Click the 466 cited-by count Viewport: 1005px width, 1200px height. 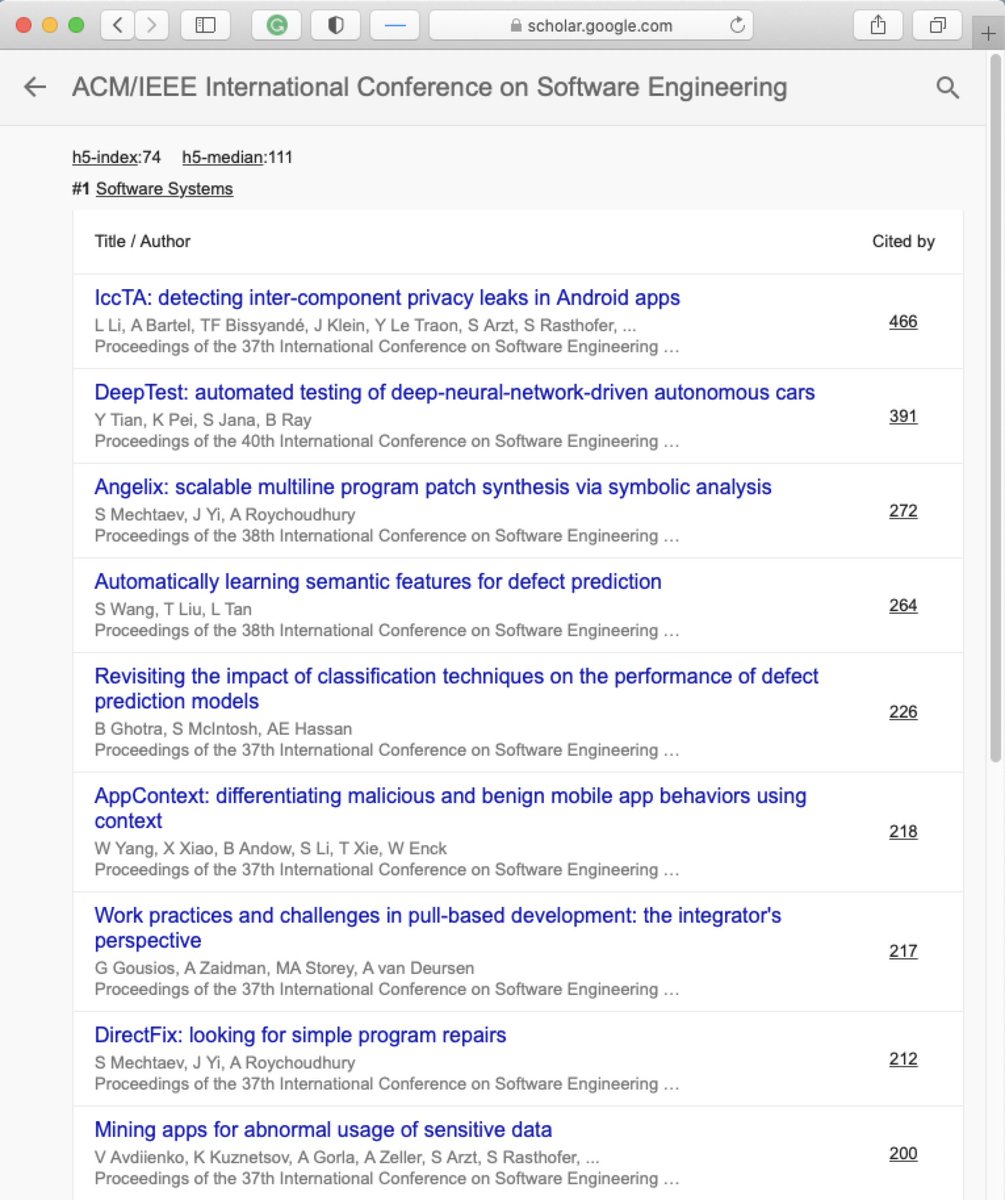click(903, 321)
